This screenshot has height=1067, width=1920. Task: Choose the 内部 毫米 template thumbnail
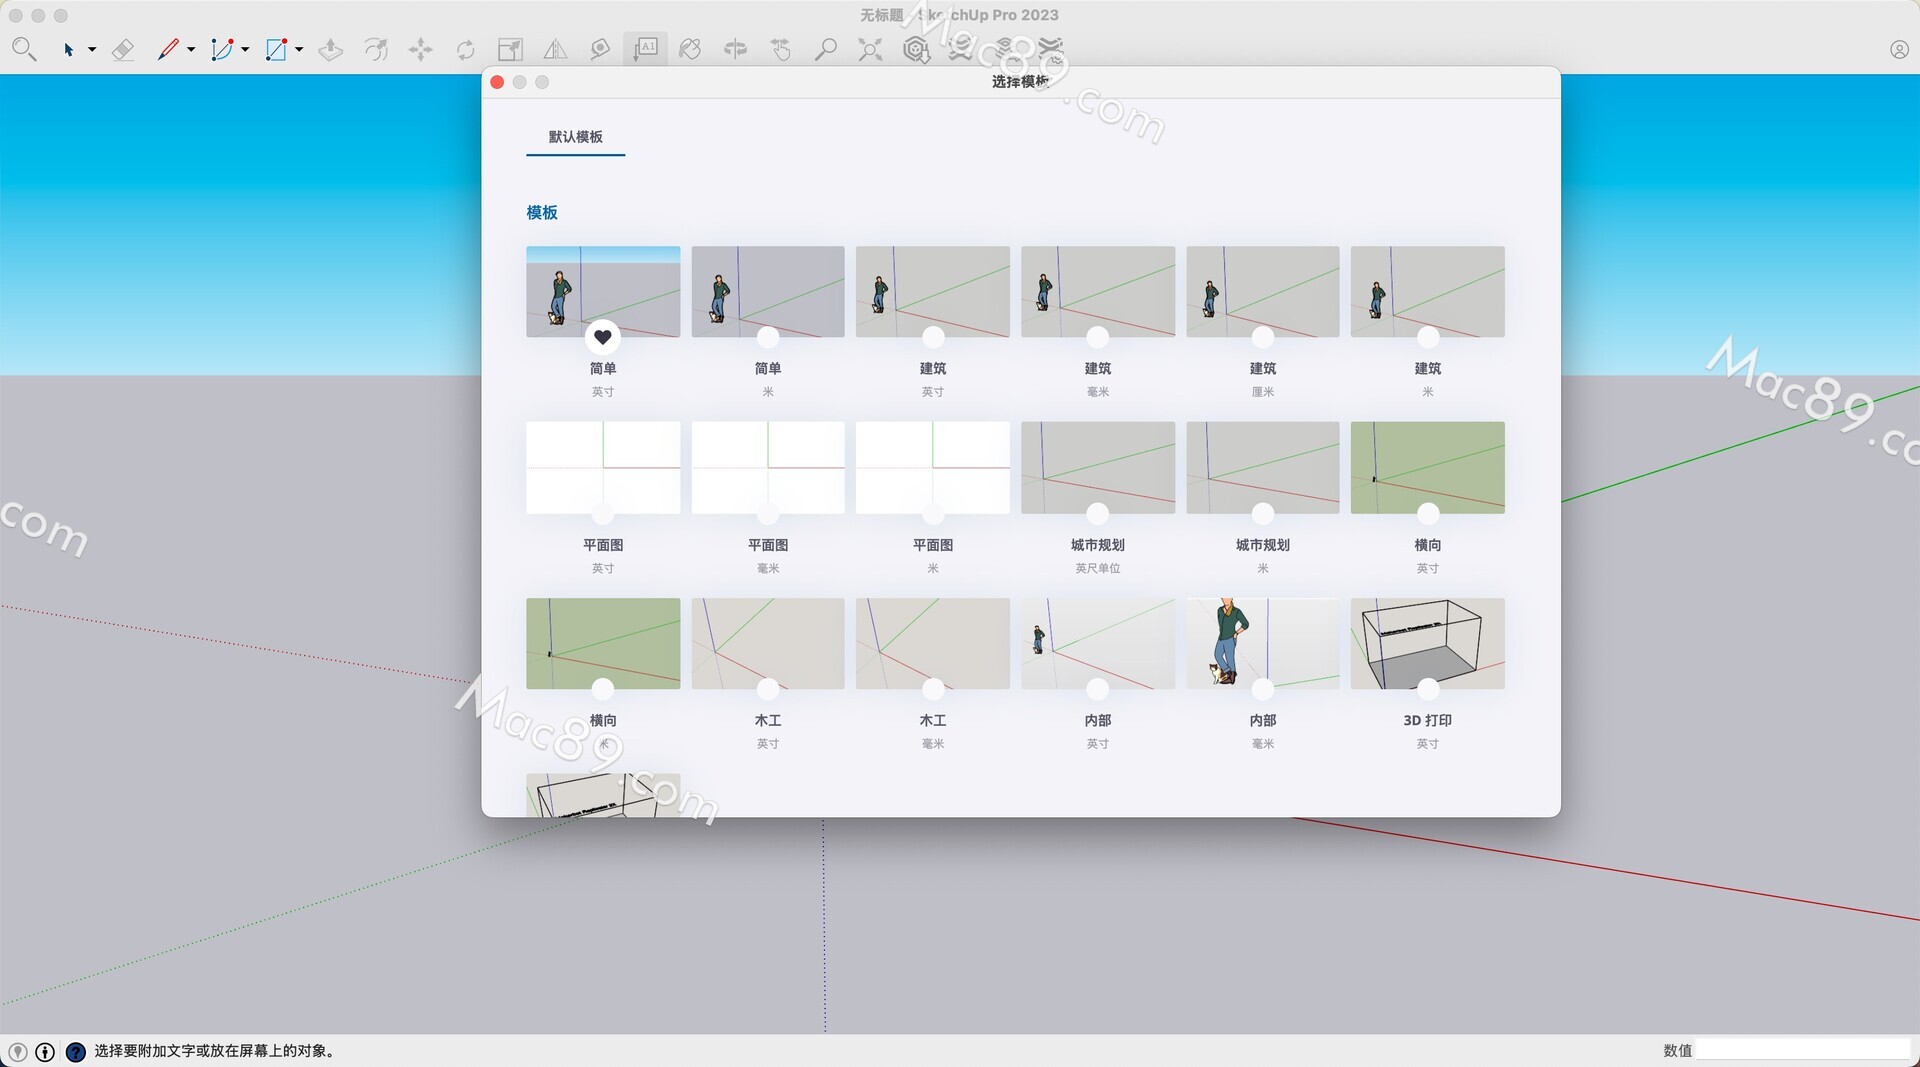click(1262, 643)
